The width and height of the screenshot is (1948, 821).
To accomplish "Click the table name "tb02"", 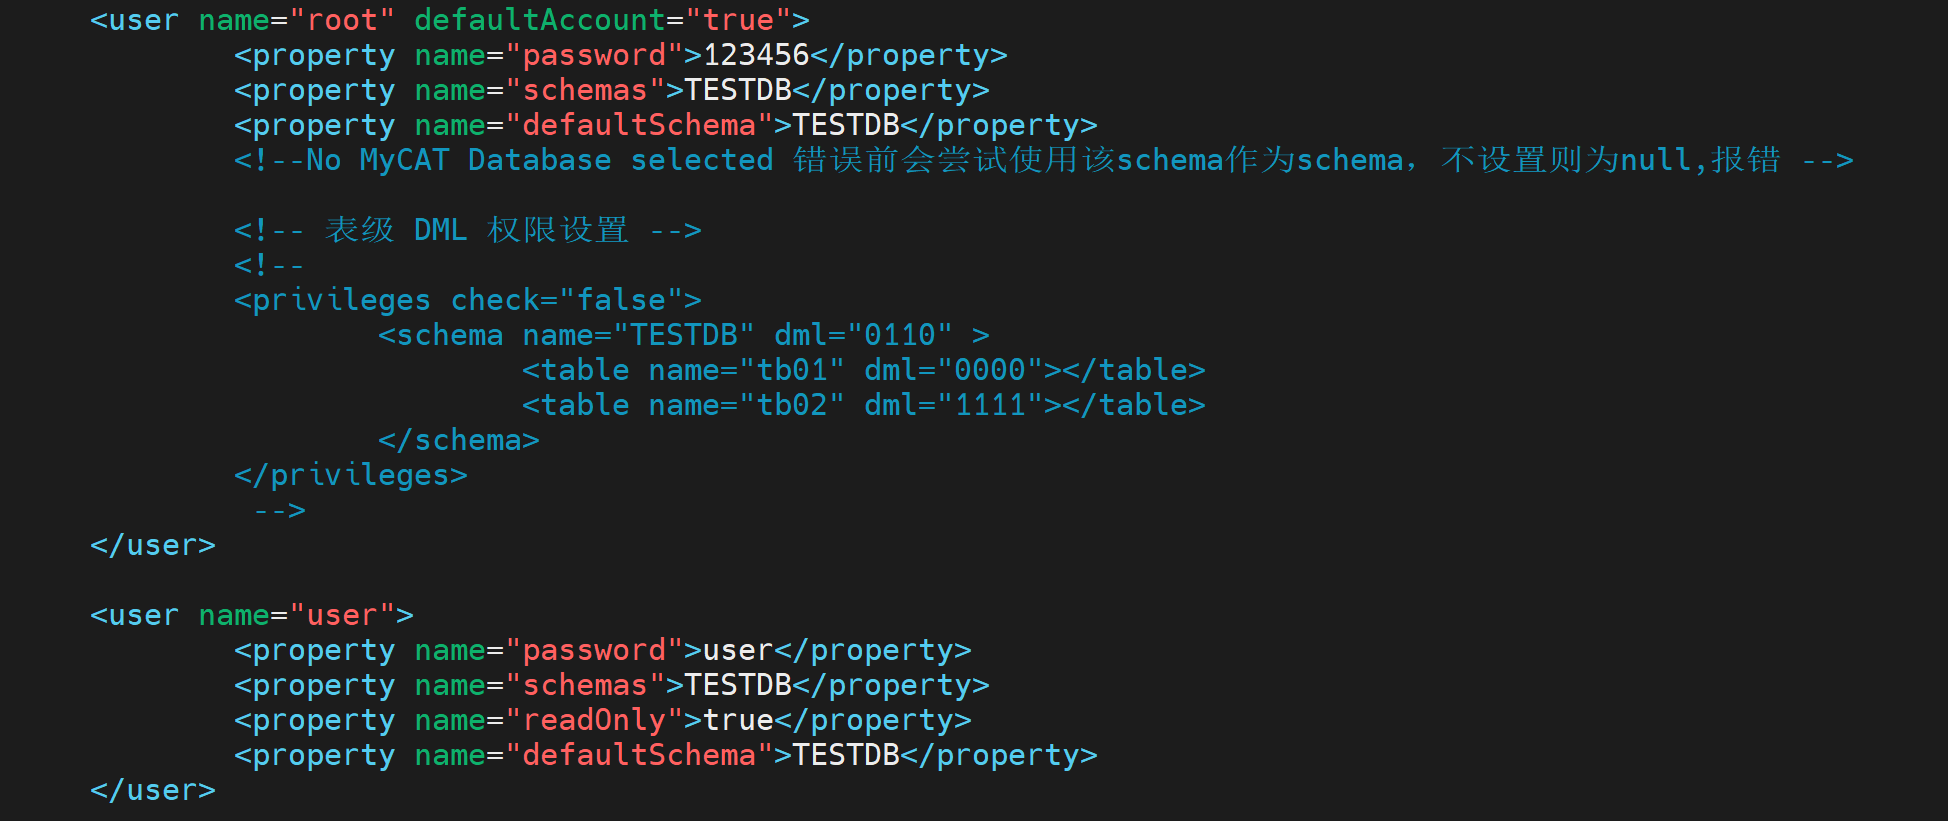I will click(x=793, y=405).
